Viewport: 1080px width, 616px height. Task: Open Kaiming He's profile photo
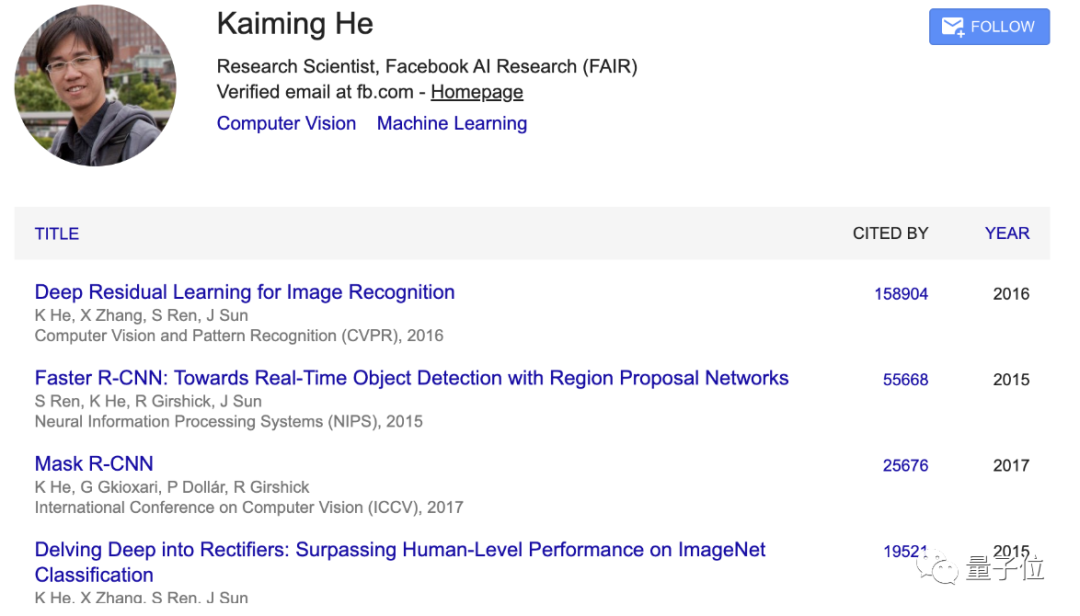pos(95,85)
